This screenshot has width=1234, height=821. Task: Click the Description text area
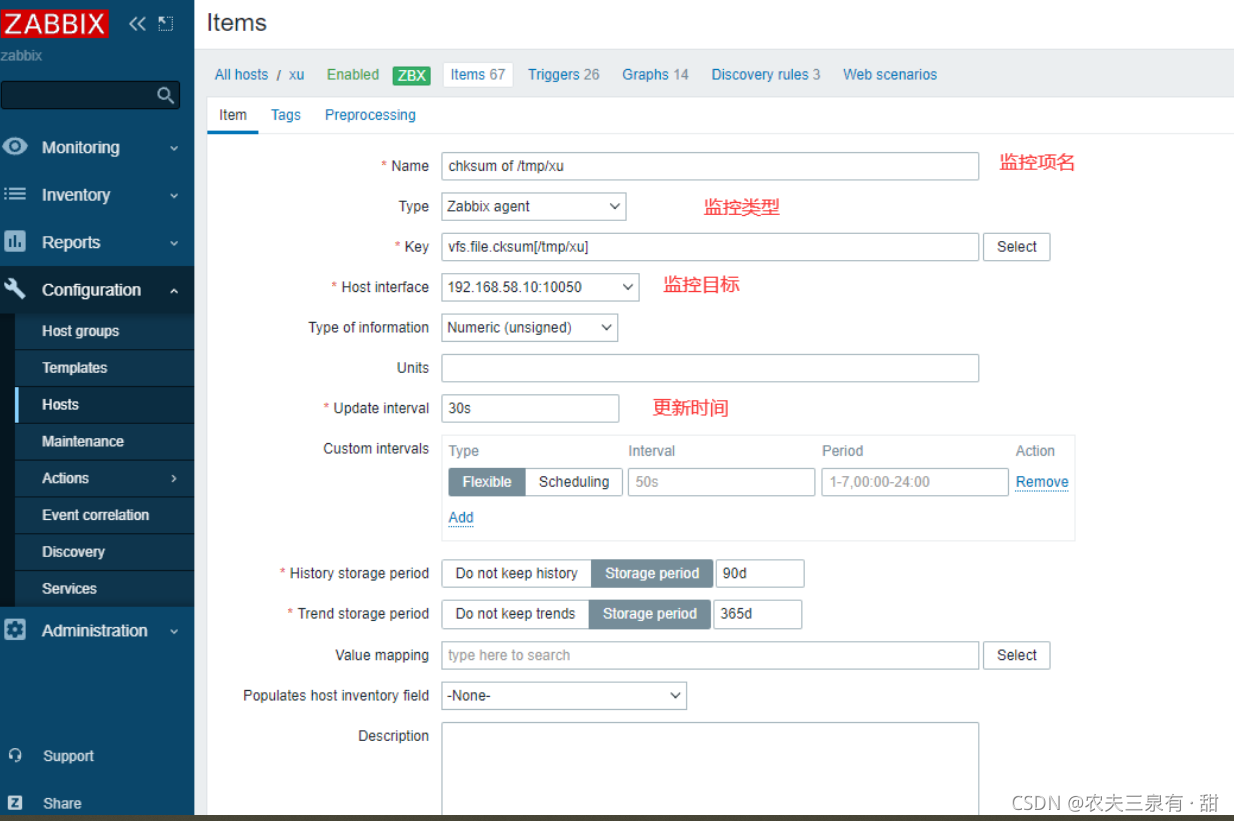710,768
